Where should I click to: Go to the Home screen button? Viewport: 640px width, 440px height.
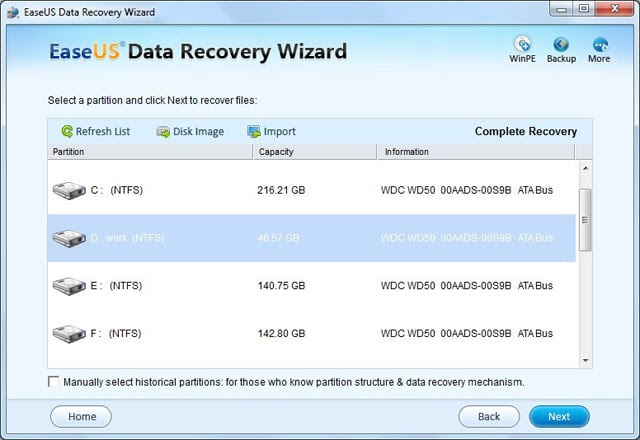click(81, 417)
